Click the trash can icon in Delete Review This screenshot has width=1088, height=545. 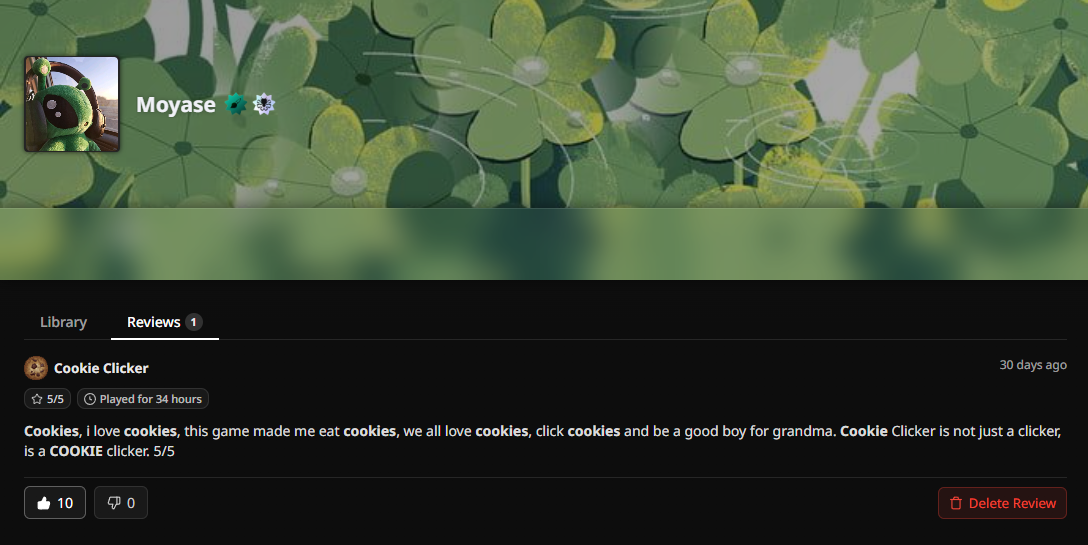(956, 503)
